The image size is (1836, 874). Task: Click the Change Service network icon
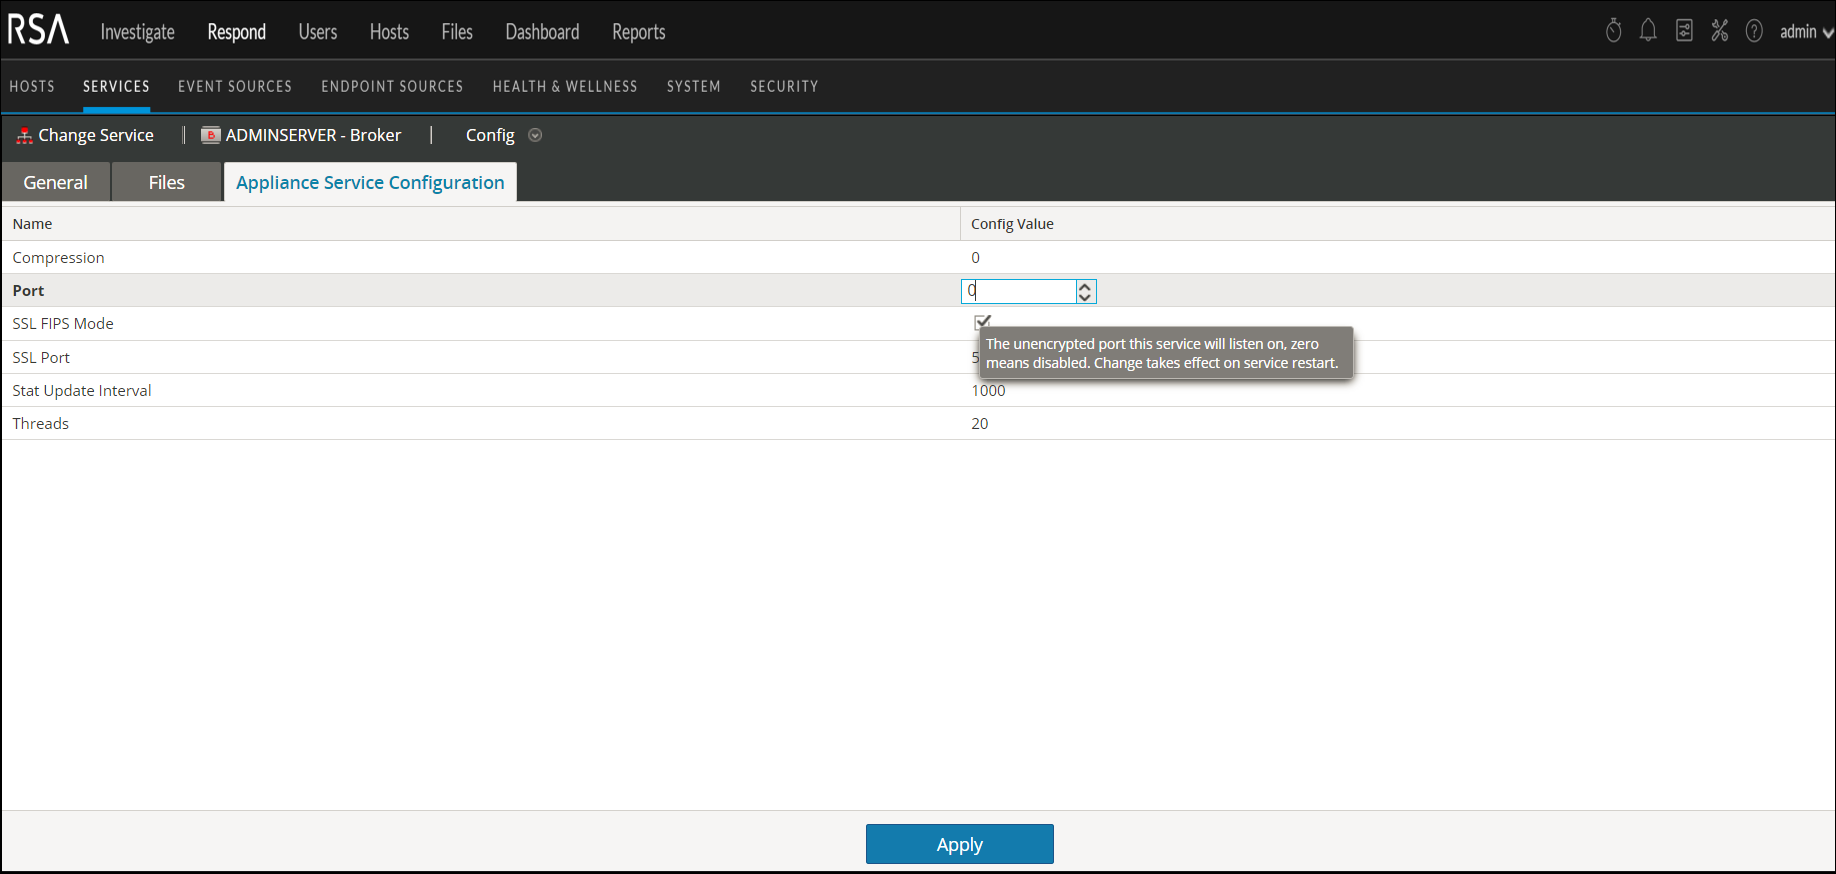[x=24, y=136]
